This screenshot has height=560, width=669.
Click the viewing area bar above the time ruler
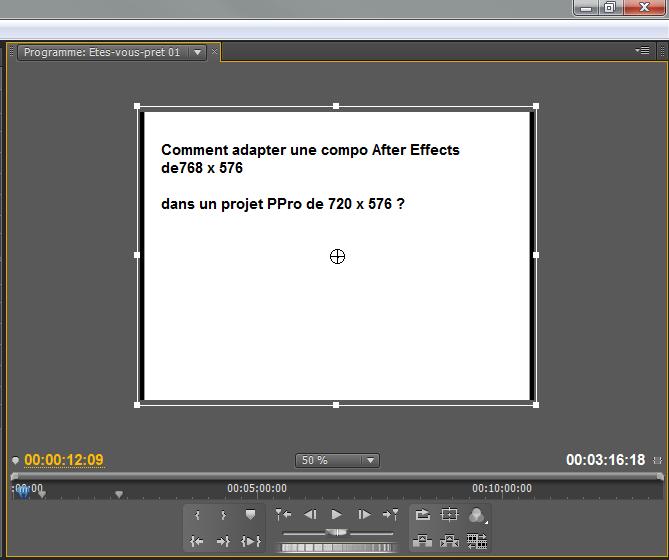[x=337, y=476]
